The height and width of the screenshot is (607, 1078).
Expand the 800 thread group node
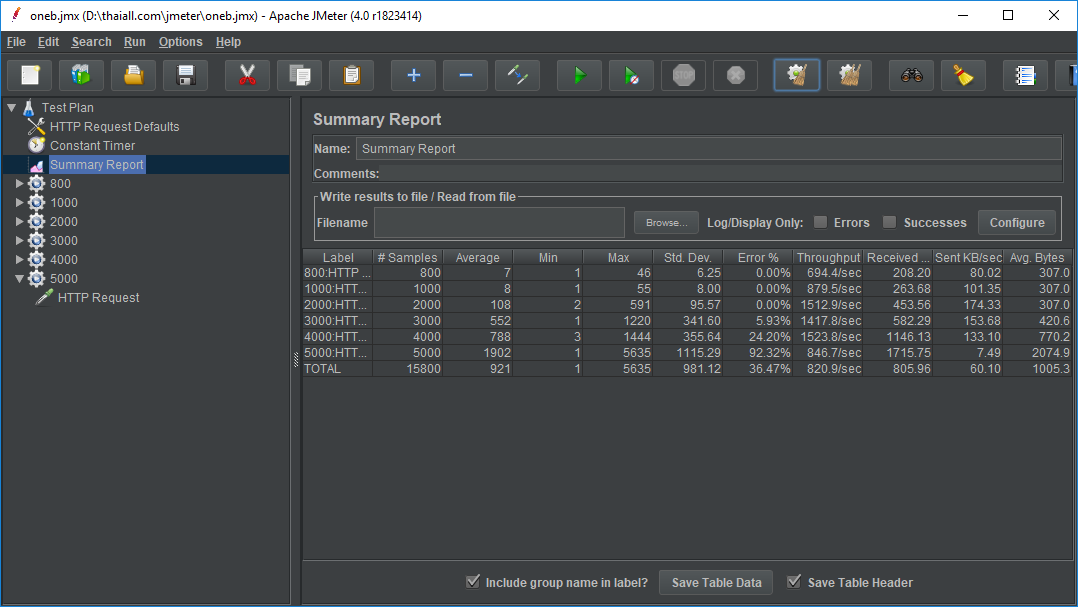pos(20,184)
